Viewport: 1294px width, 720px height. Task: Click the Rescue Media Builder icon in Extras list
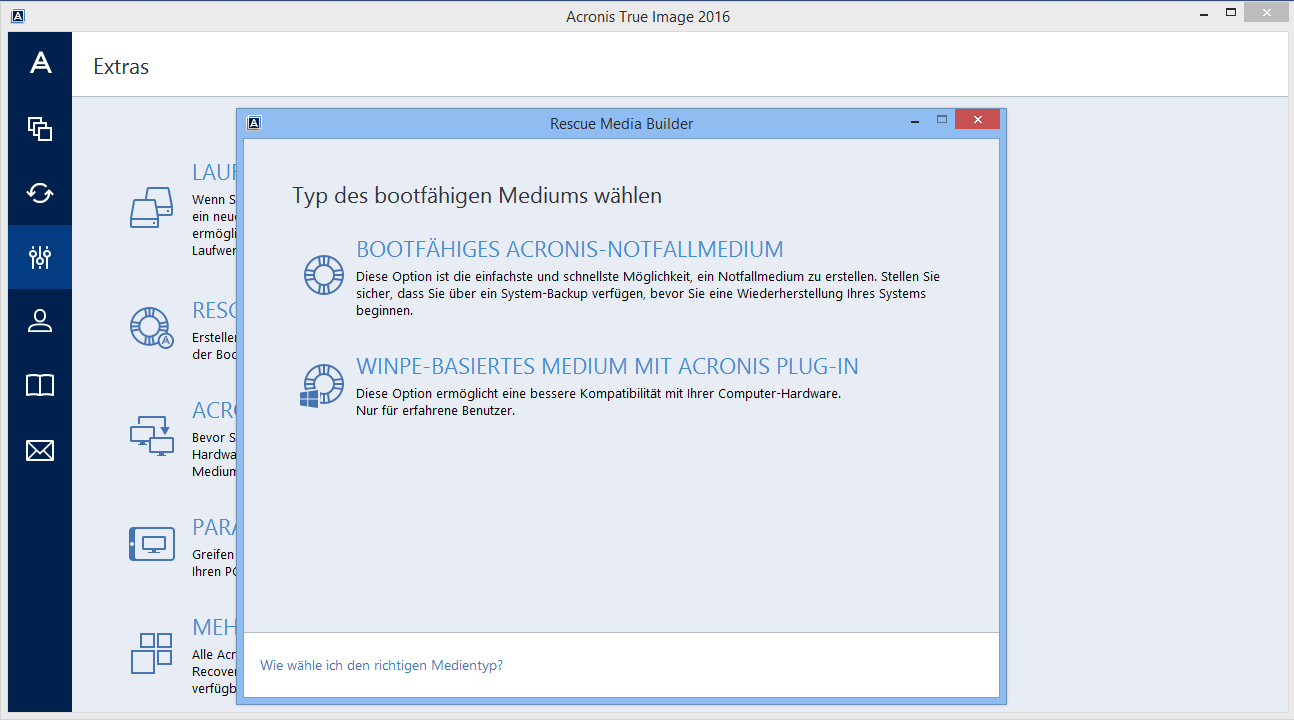[151, 326]
